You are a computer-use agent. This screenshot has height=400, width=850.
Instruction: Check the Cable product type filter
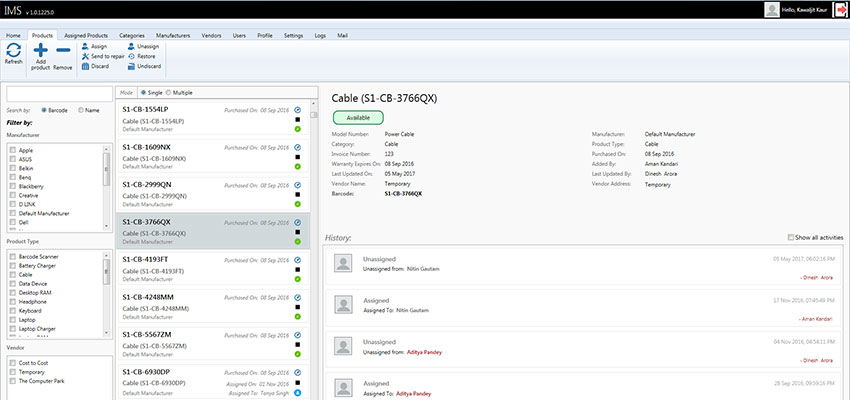[x=12, y=275]
